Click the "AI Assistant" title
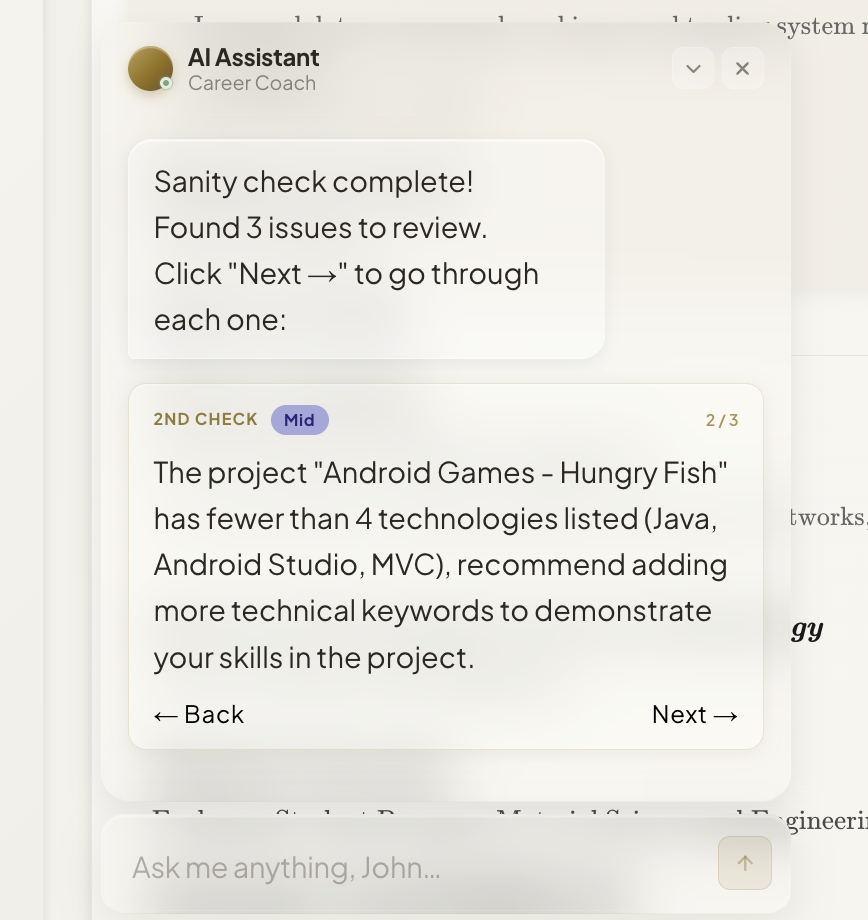868x920 pixels. pos(254,58)
